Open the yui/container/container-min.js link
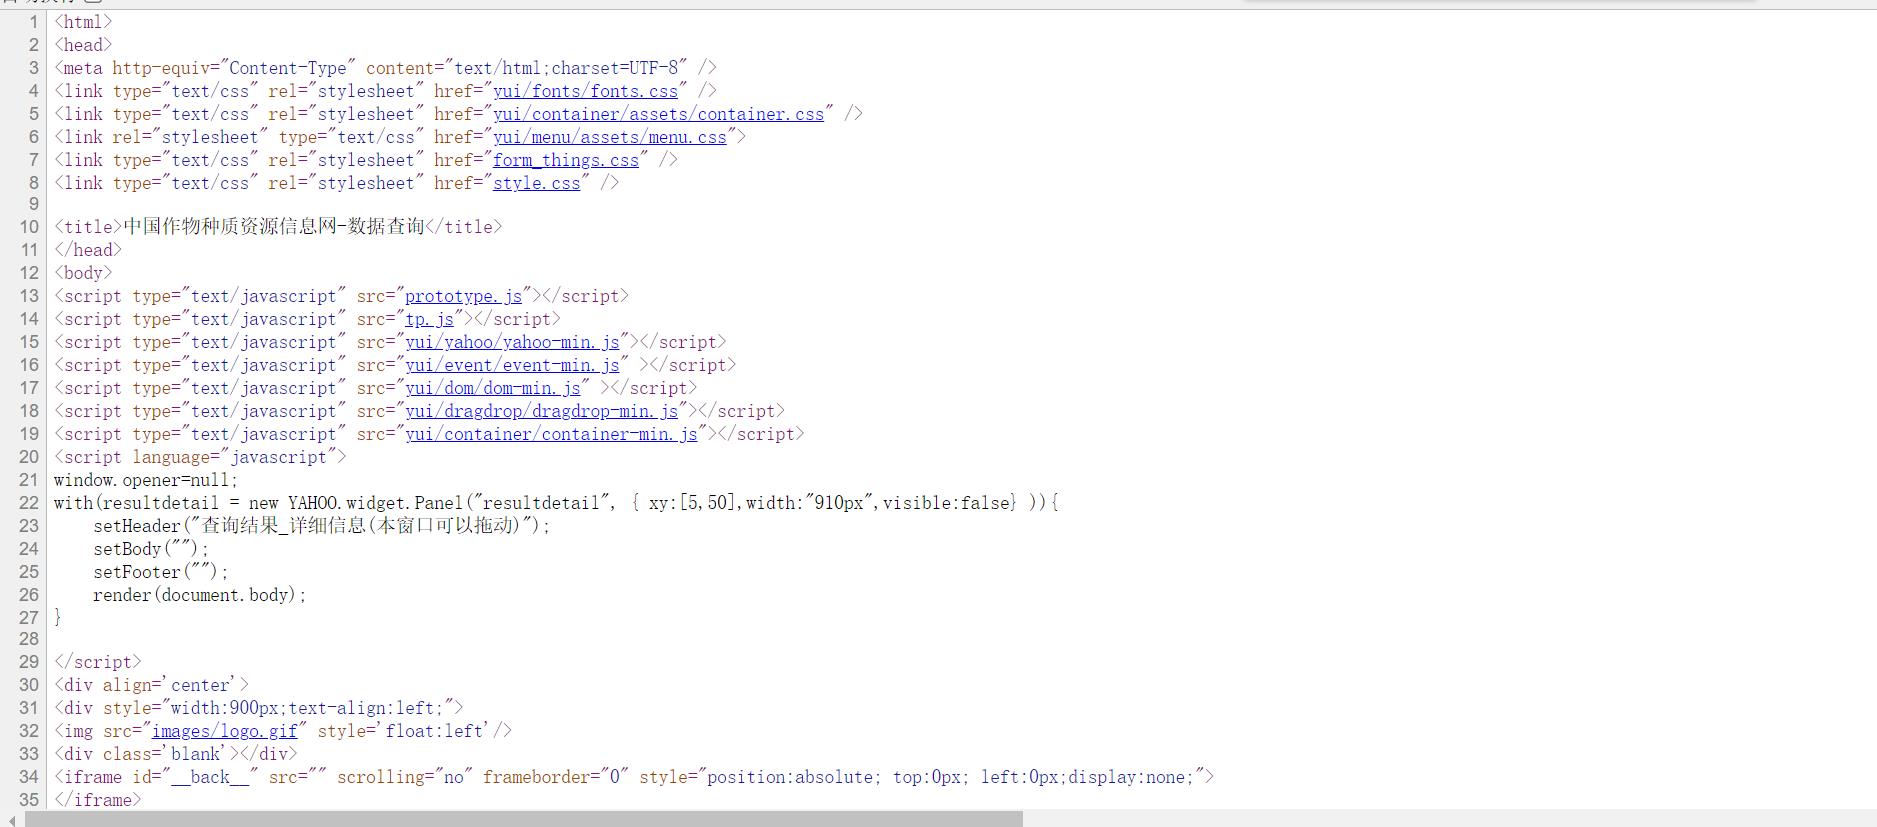Image resolution: width=1877 pixels, height=827 pixels. (x=551, y=434)
